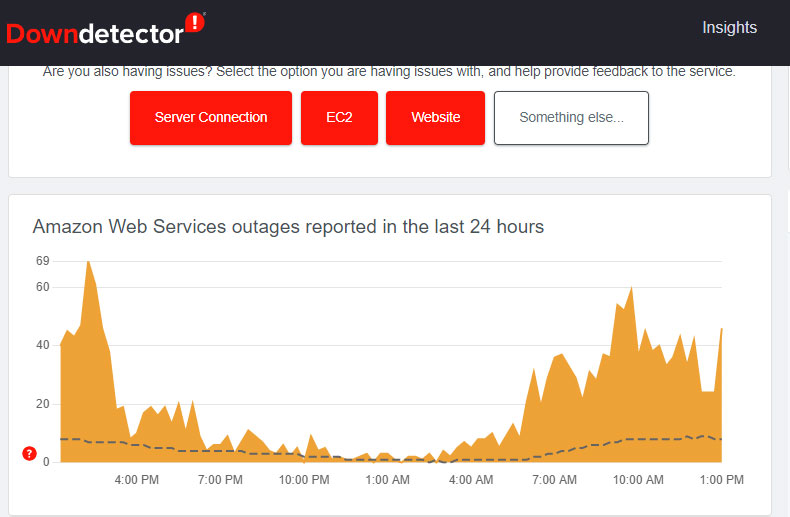Screen dimensions: 790x517
Task: Click the Downdetector logo
Action: coord(106,30)
